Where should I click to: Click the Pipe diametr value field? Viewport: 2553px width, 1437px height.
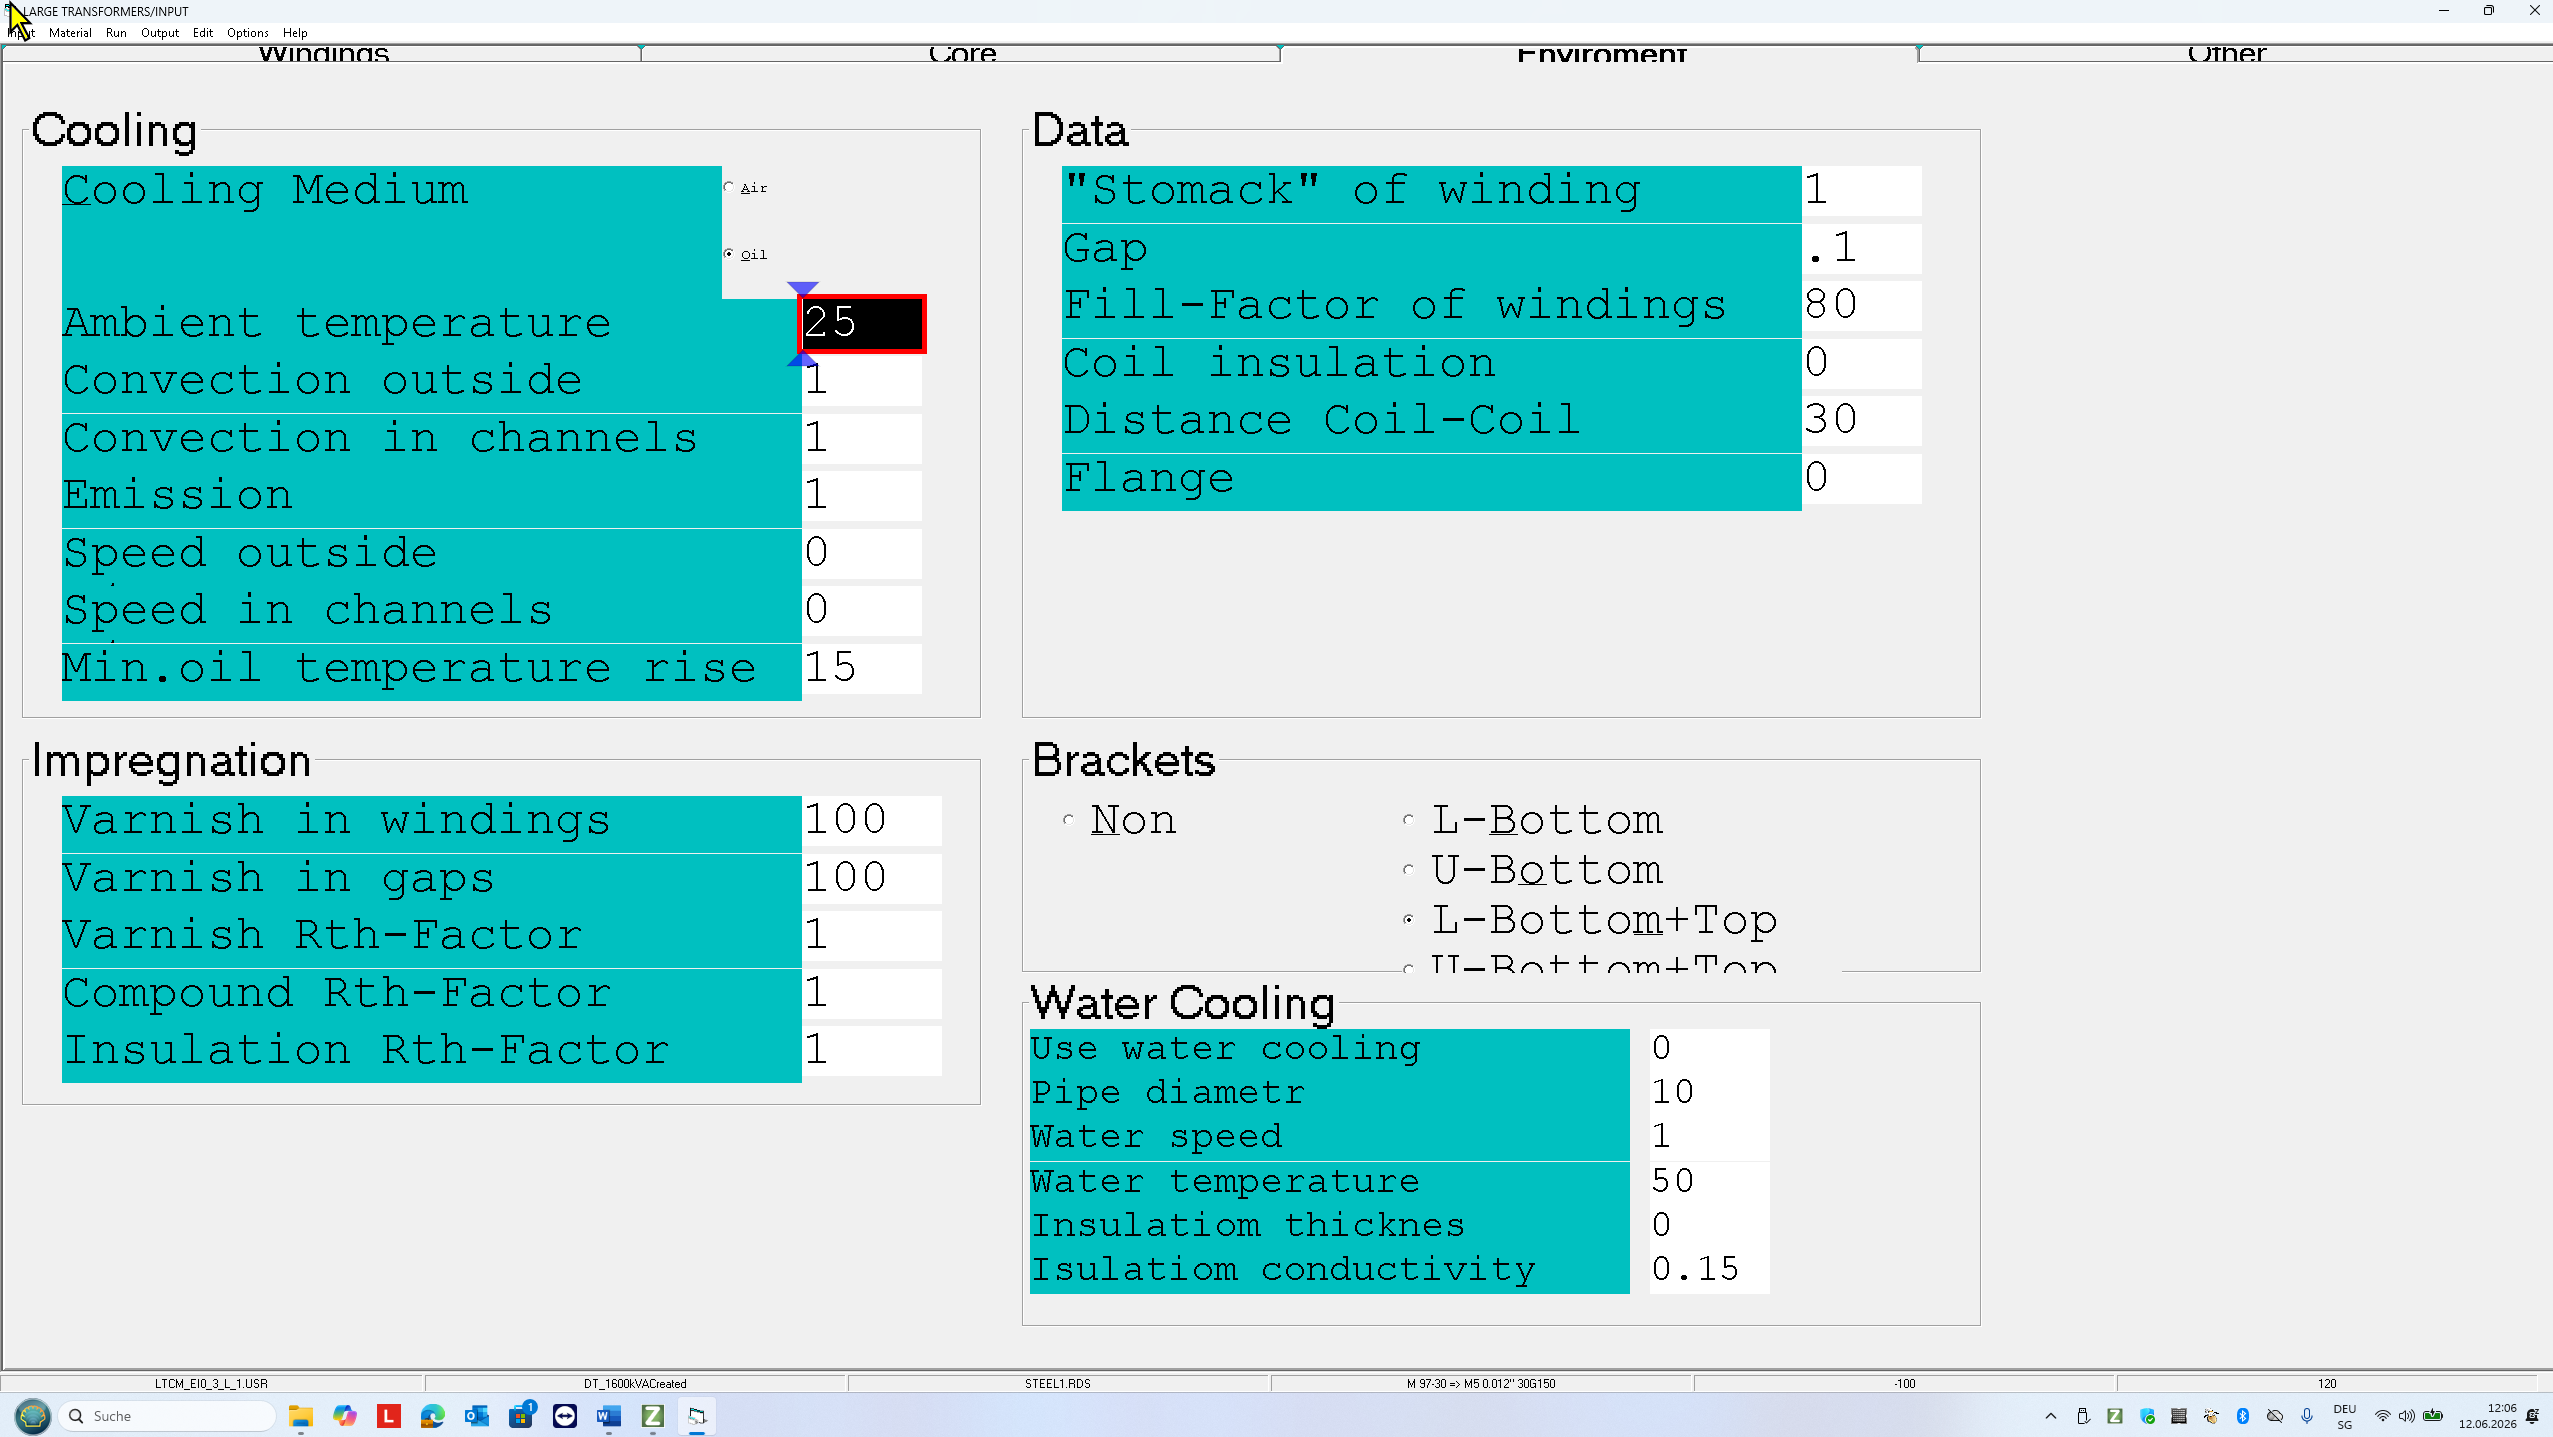1709,1093
